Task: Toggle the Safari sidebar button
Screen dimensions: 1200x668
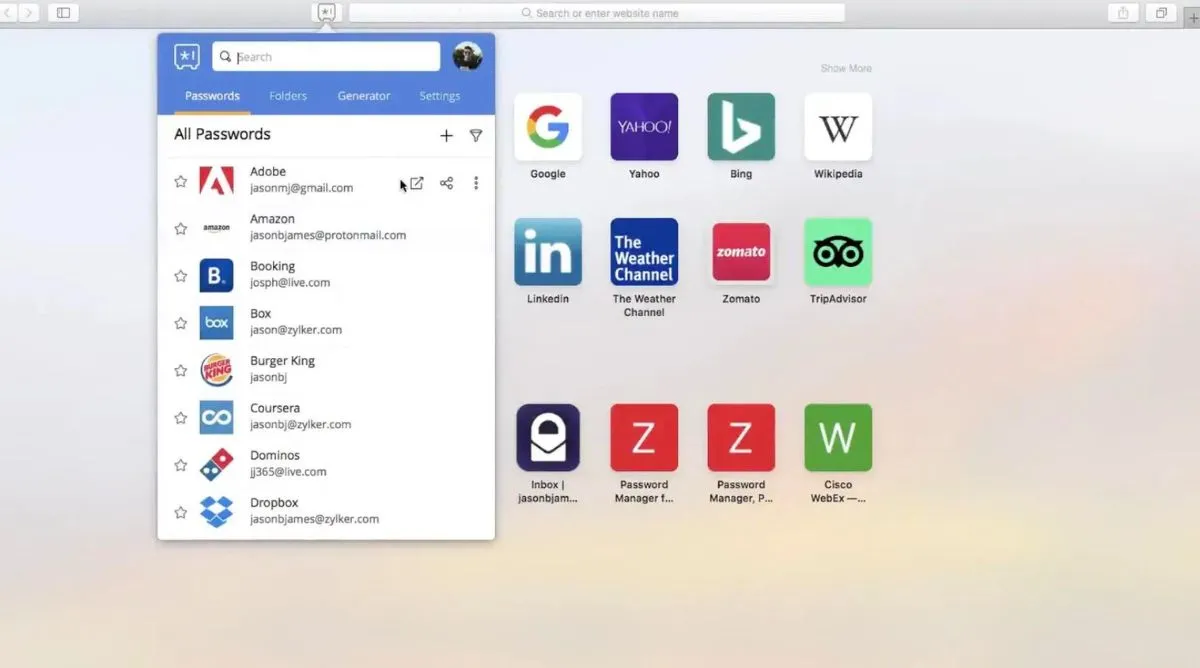Action: [63, 13]
